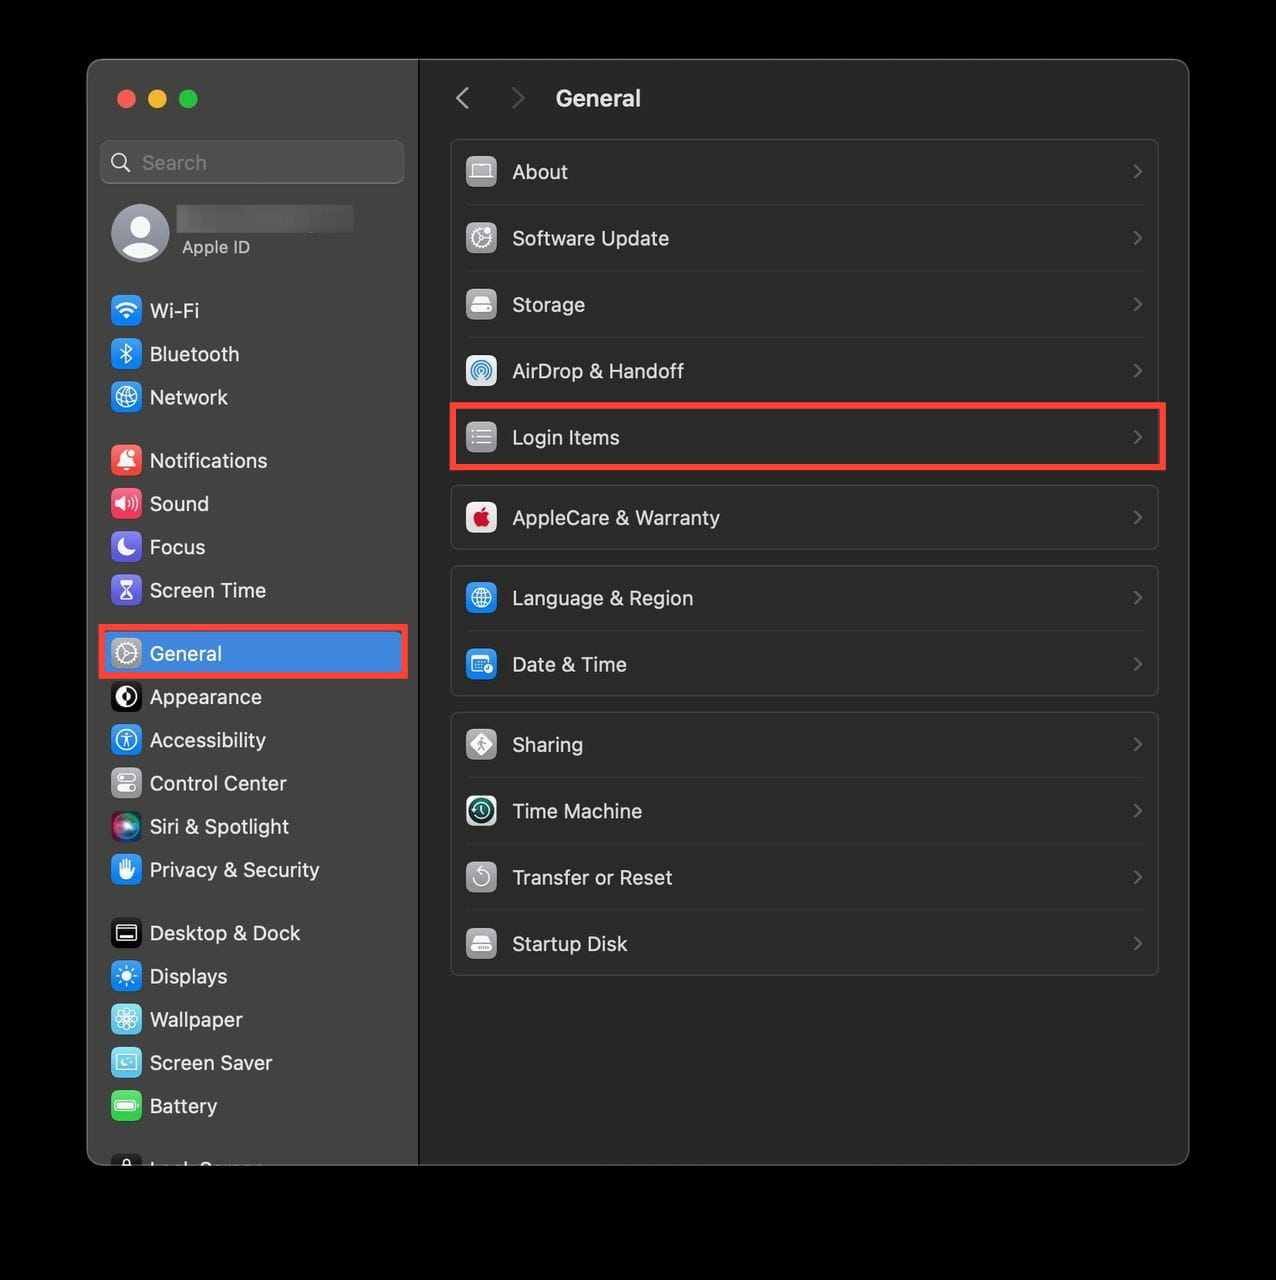Viewport: 1276px width, 1280px height.
Task: Click the Battery icon in sidebar
Action: tap(126, 1106)
